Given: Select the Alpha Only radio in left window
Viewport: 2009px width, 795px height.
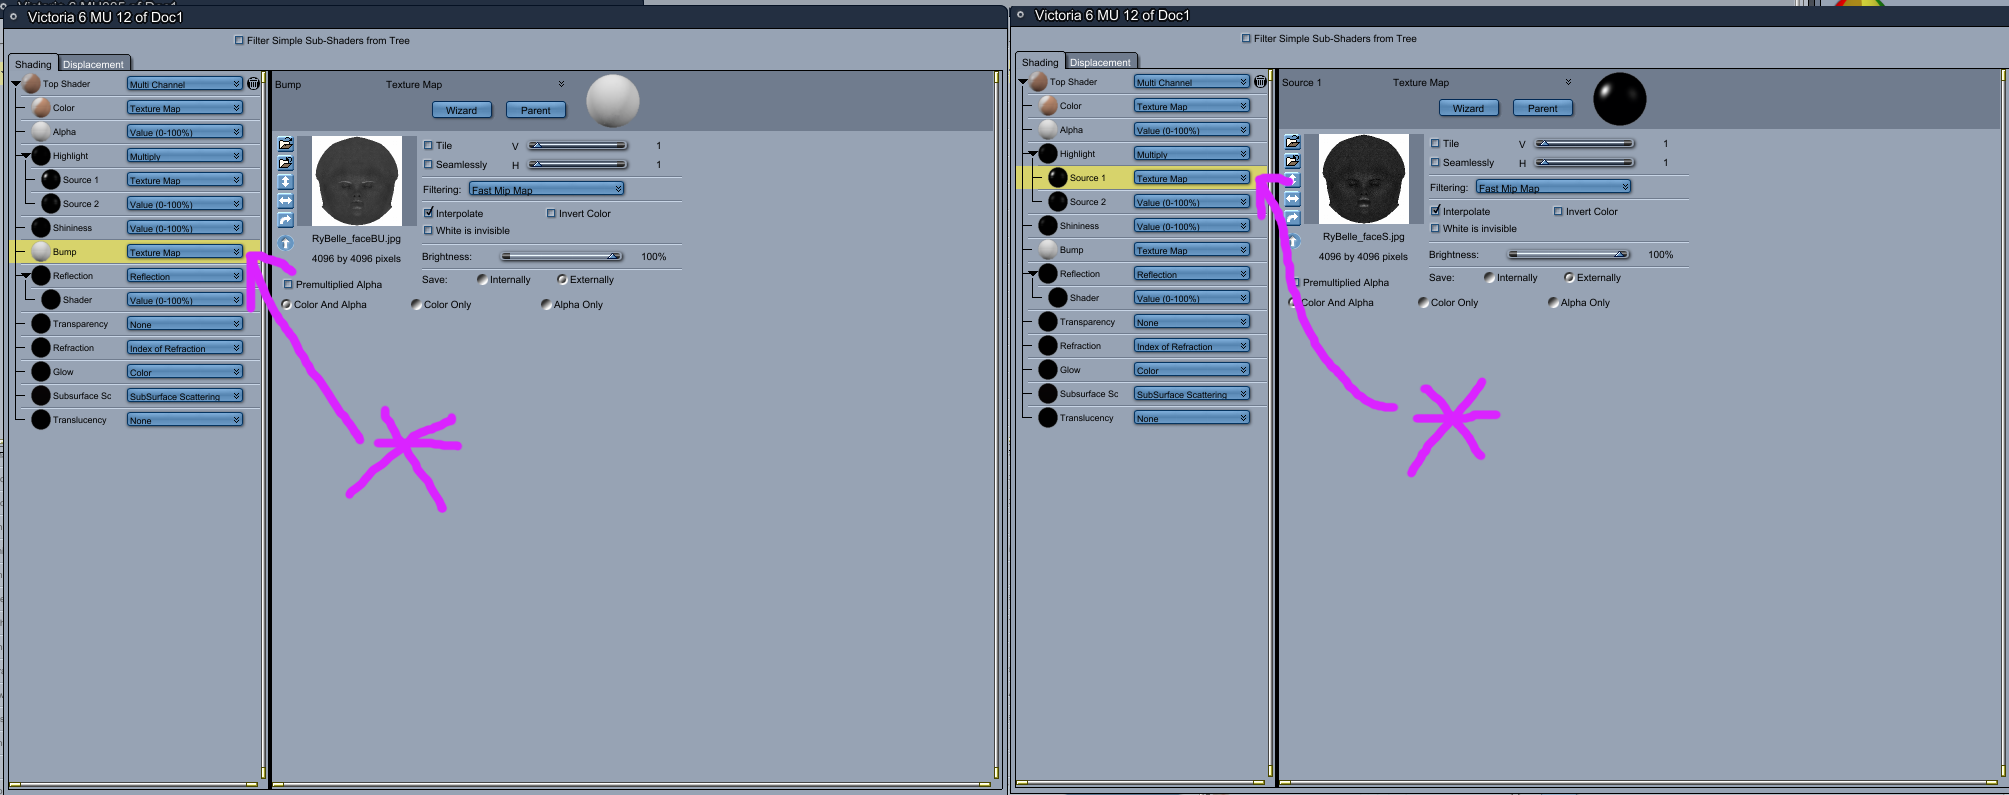Looking at the screenshot, I should pos(546,305).
